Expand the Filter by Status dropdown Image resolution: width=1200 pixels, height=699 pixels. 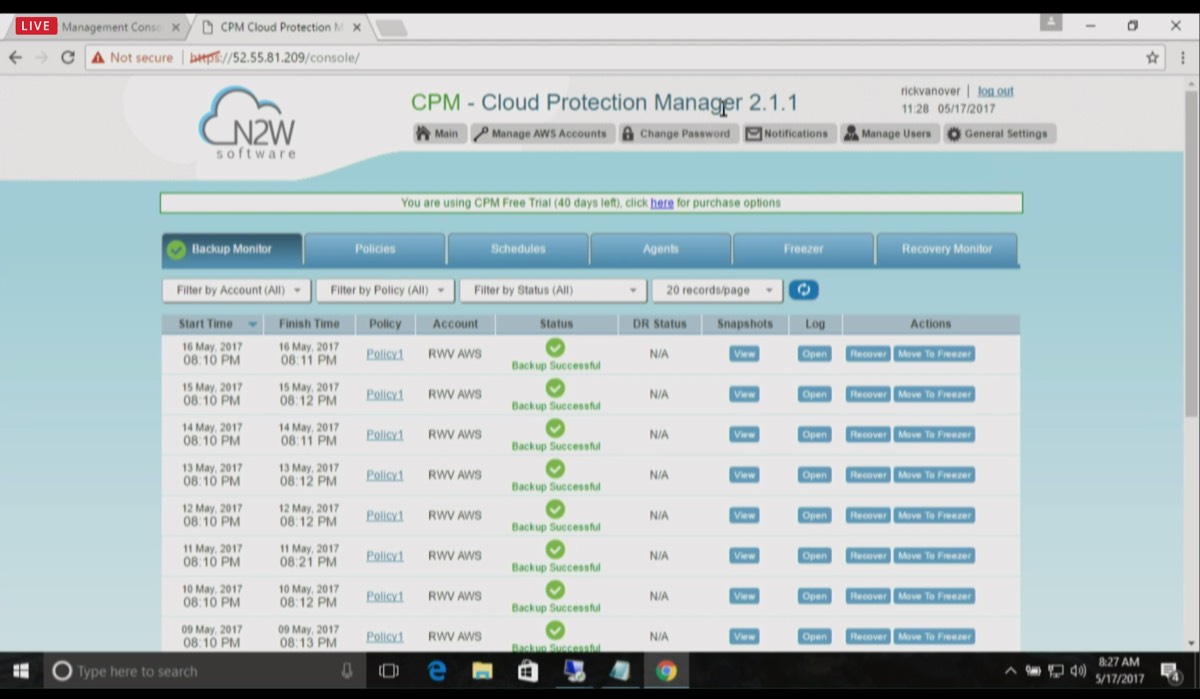click(553, 290)
